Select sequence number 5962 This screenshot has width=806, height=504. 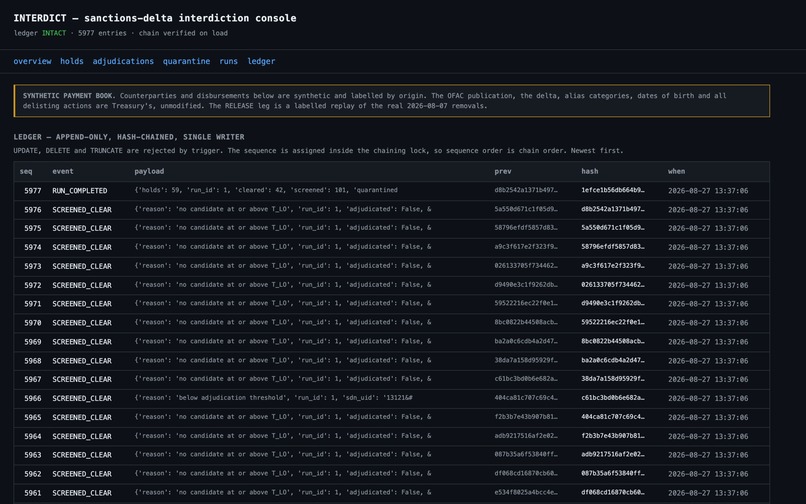point(32,474)
